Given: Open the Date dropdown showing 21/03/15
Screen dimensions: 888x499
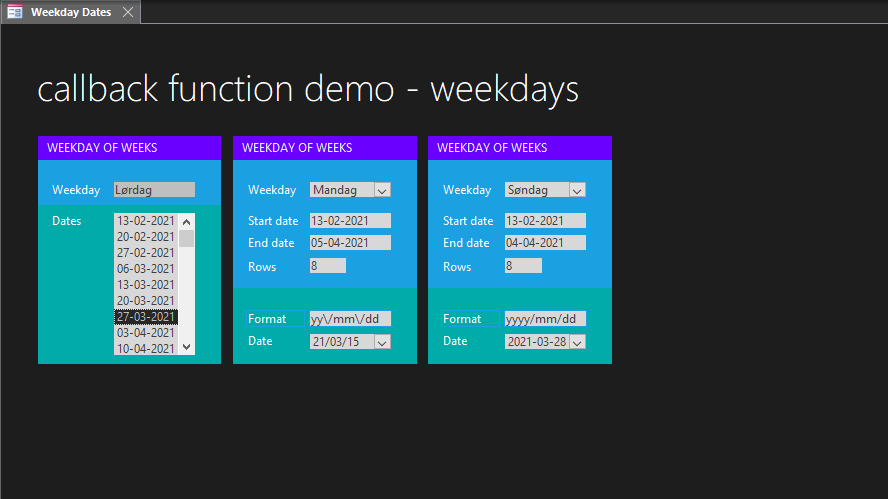Looking at the screenshot, I should 382,342.
